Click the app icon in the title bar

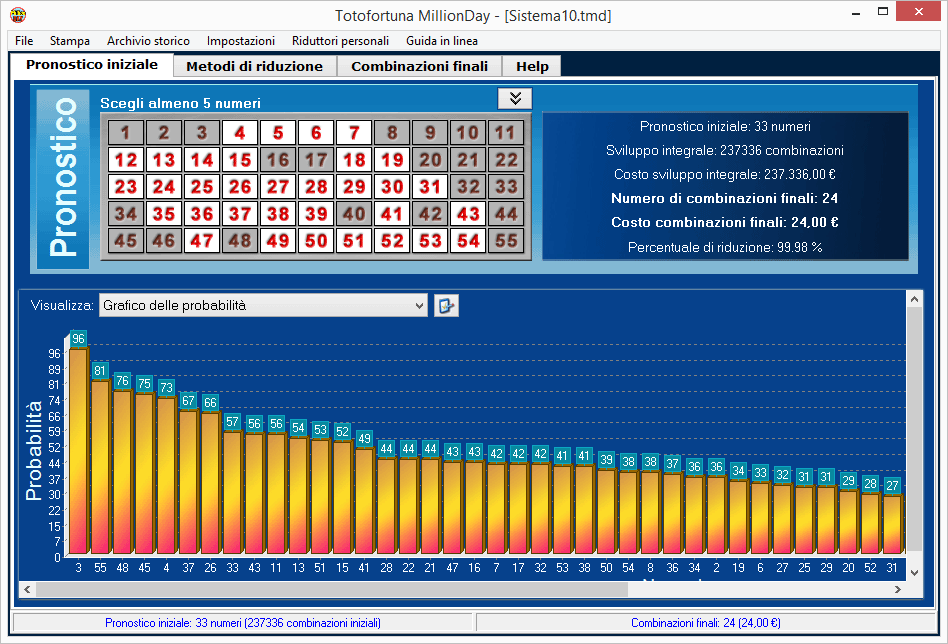17,15
